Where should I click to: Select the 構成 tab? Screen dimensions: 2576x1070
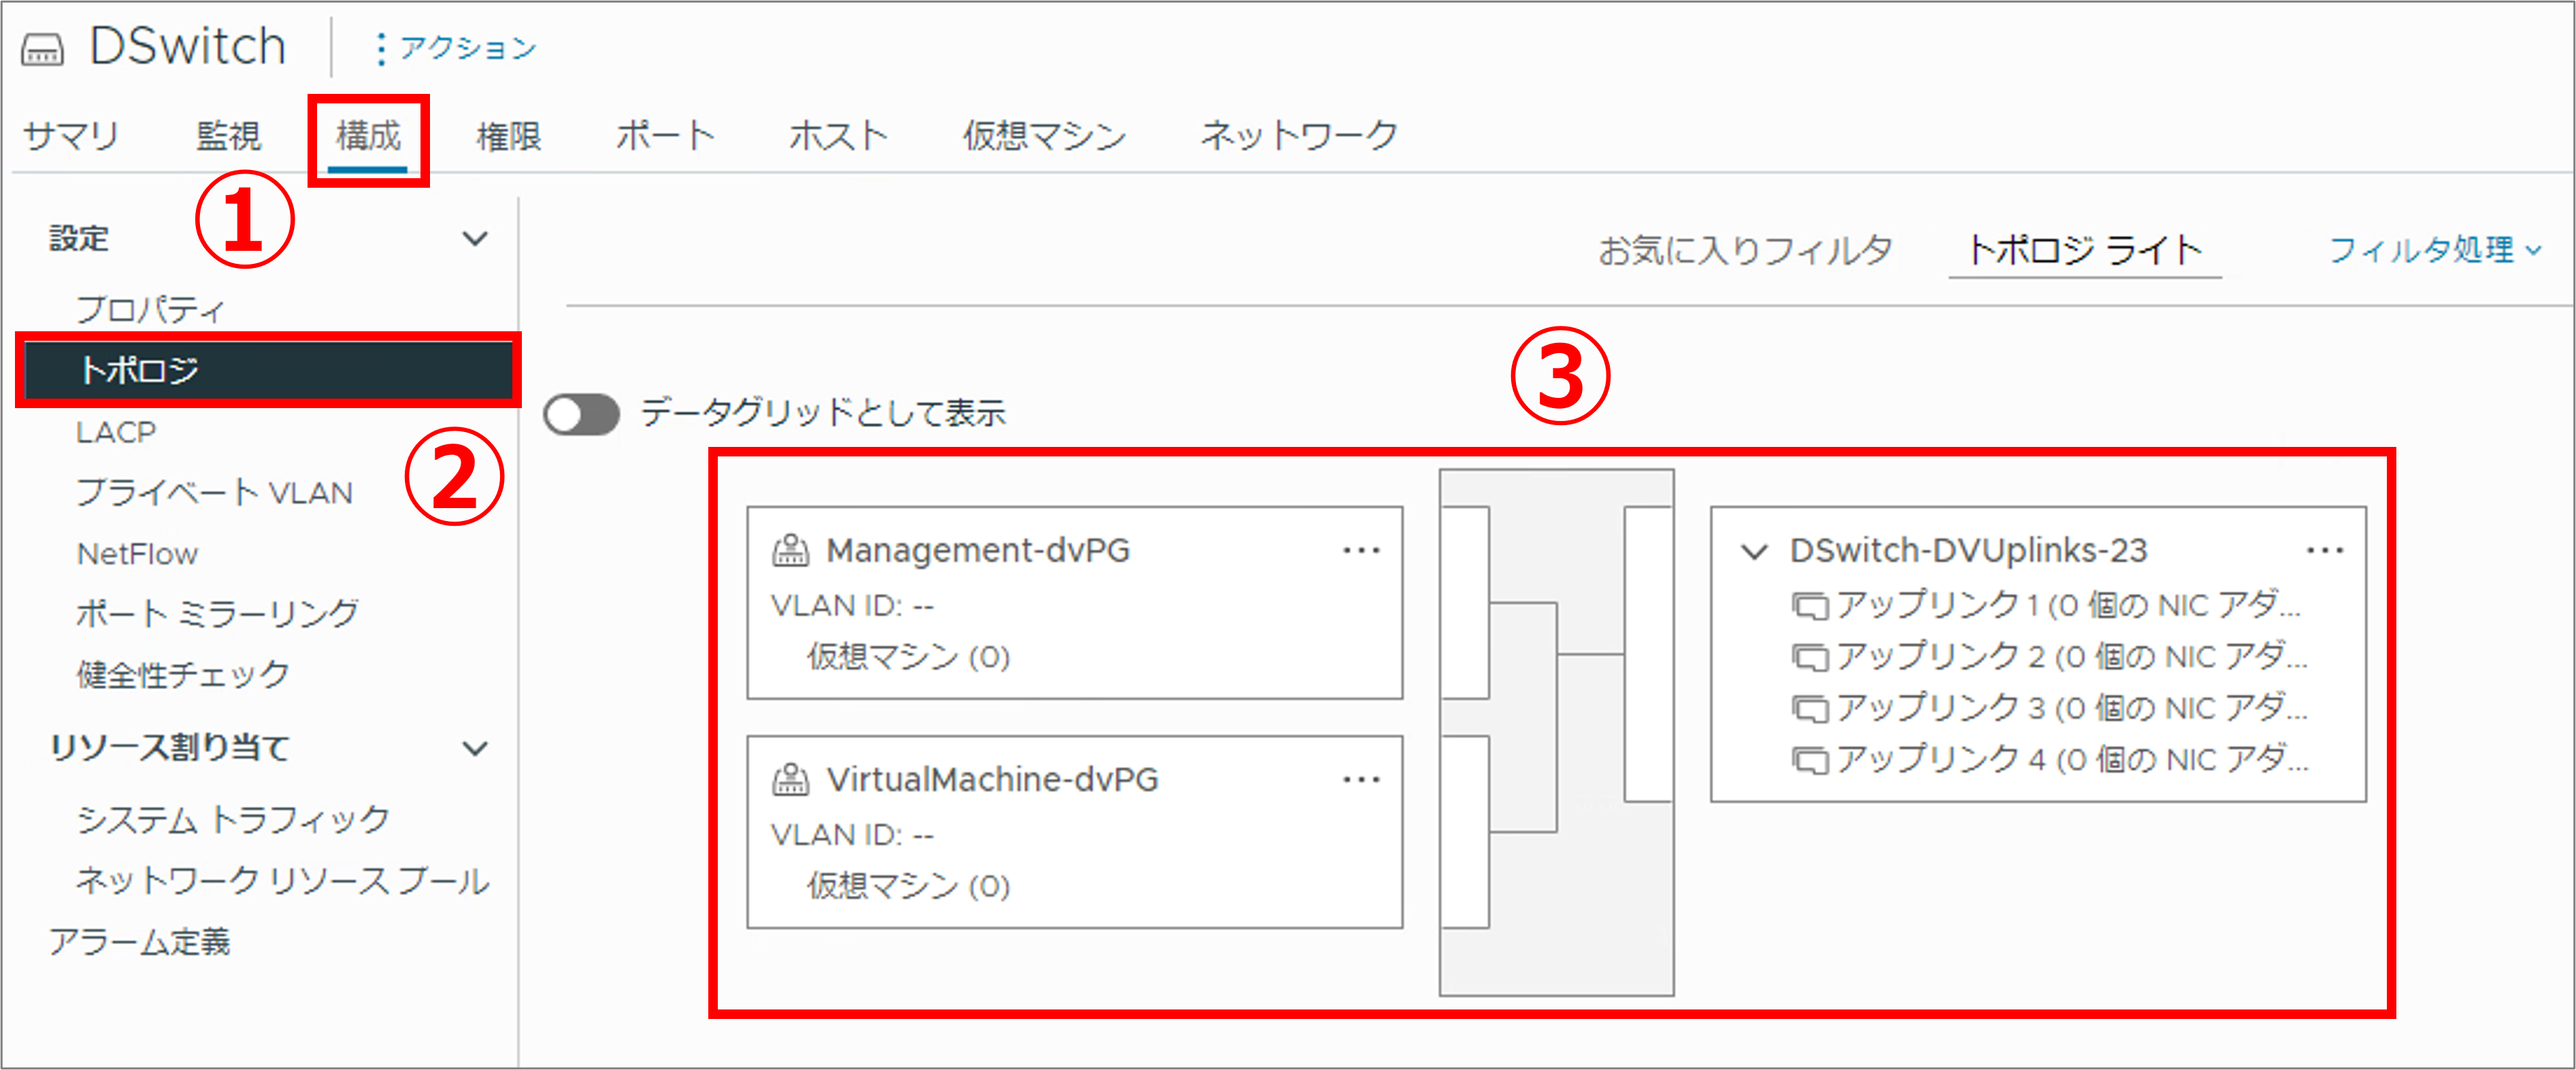(x=368, y=136)
